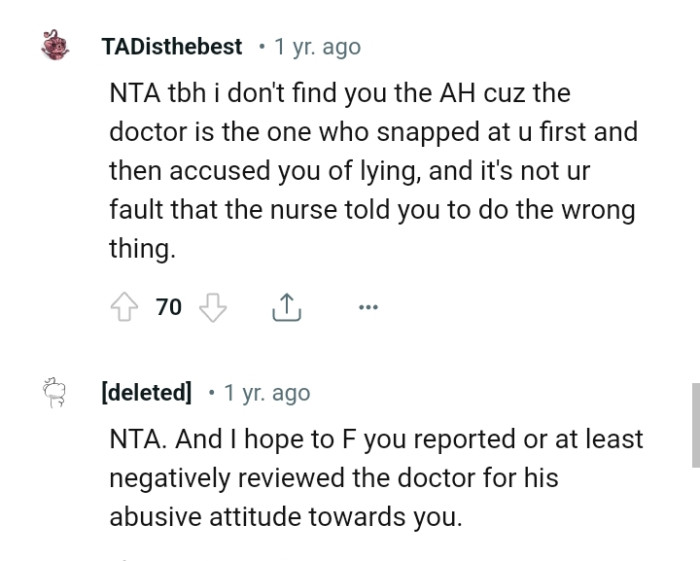700x561 pixels.
Task: Downvote TADisthebest's comment
Action: point(213,308)
